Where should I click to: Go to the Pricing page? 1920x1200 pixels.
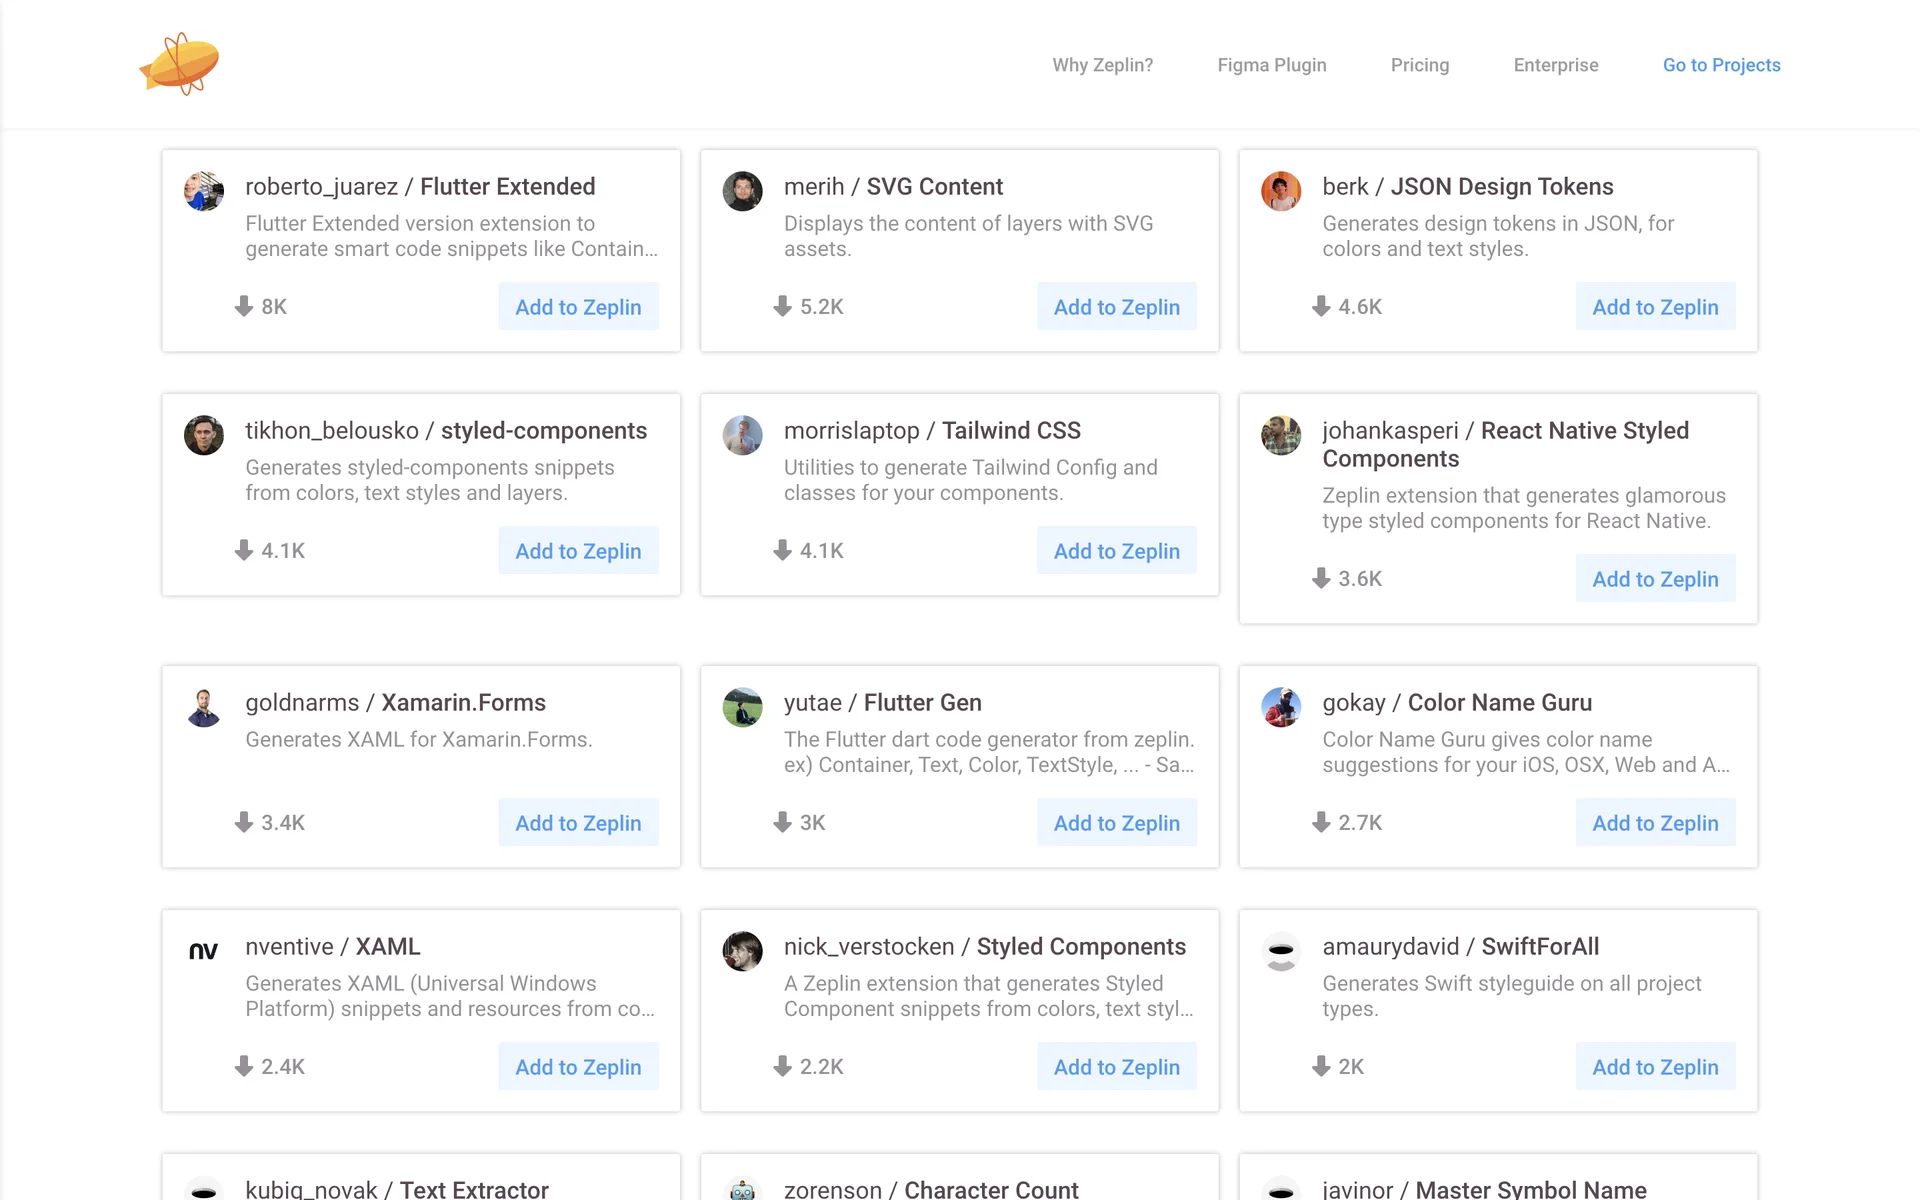[x=1419, y=65]
